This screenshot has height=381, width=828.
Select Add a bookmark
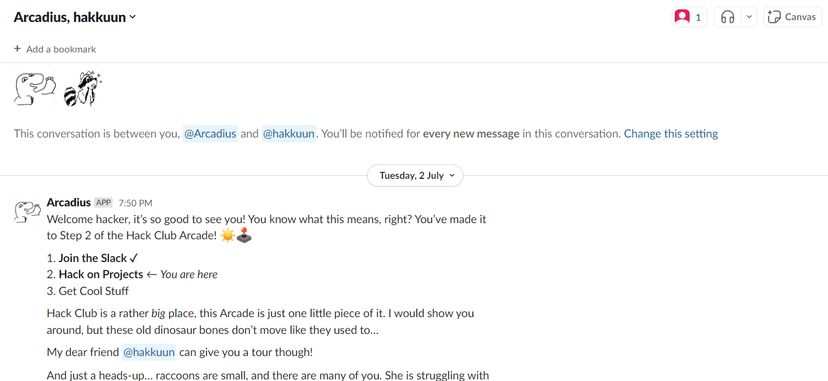55,49
